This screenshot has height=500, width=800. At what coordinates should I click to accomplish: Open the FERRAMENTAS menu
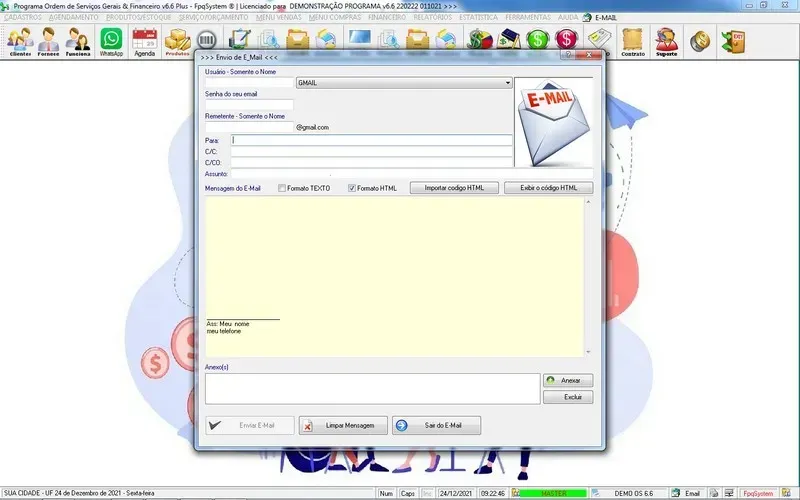tap(527, 18)
